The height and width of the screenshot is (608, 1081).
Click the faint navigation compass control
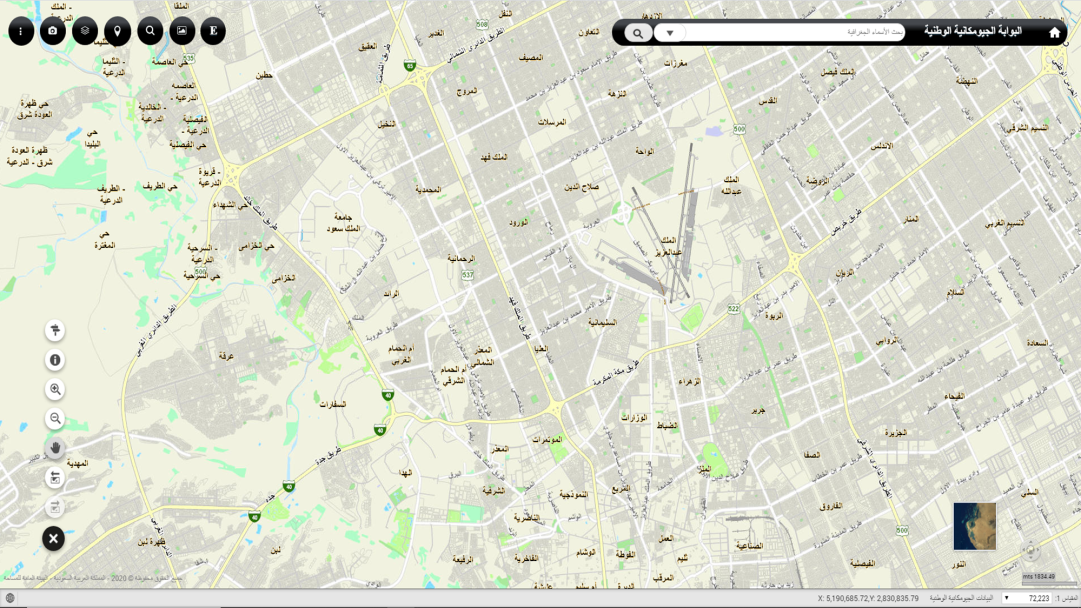1031,550
